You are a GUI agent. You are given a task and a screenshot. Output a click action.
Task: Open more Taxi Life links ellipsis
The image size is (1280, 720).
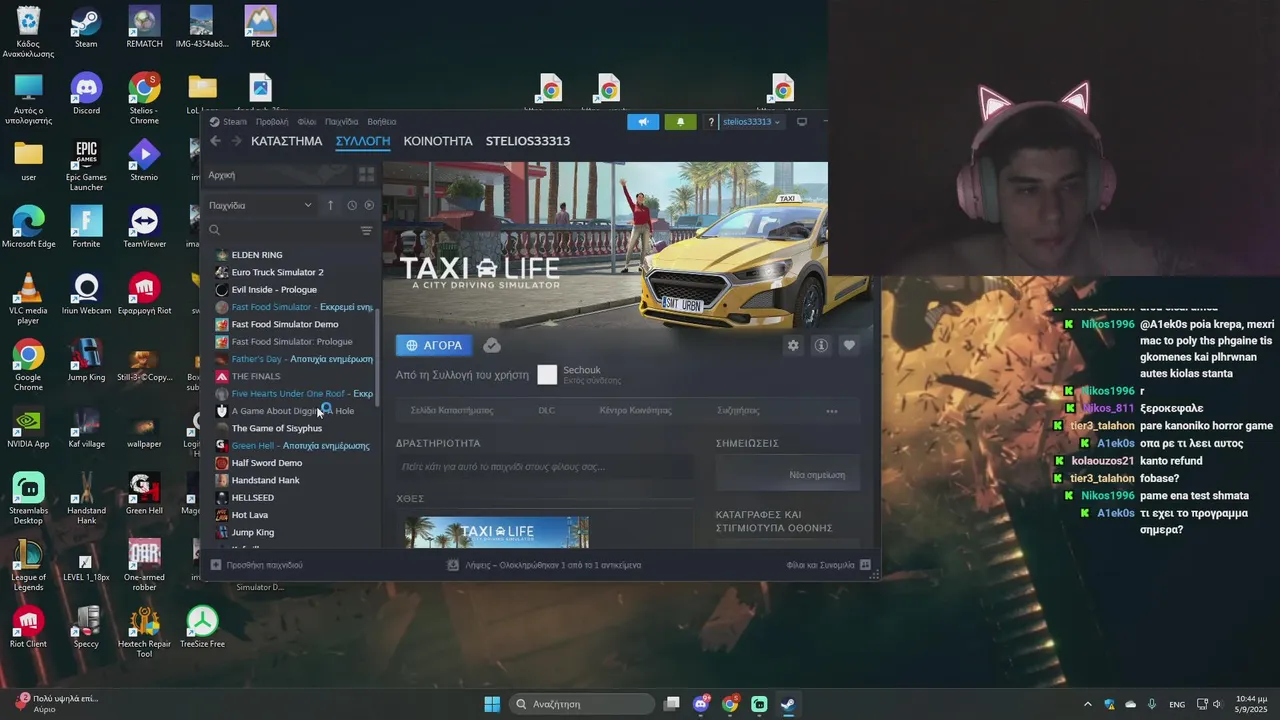click(831, 411)
